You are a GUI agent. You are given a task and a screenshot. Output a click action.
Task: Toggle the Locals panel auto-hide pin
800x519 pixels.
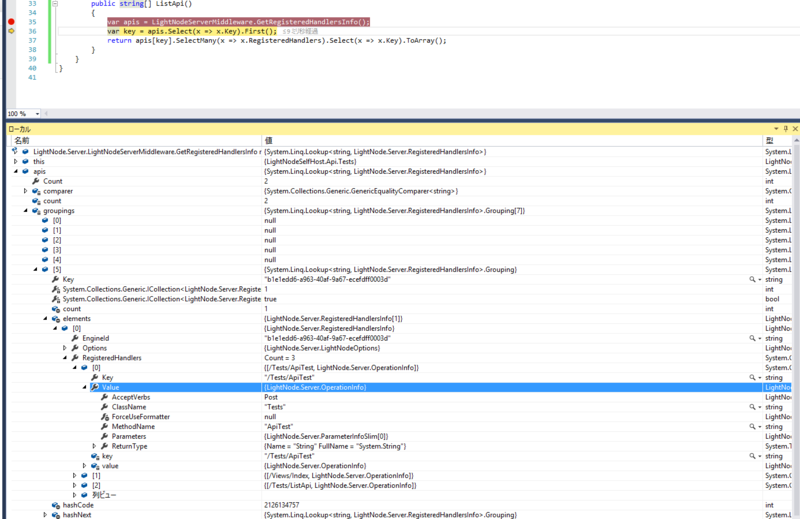coord(786,129)
